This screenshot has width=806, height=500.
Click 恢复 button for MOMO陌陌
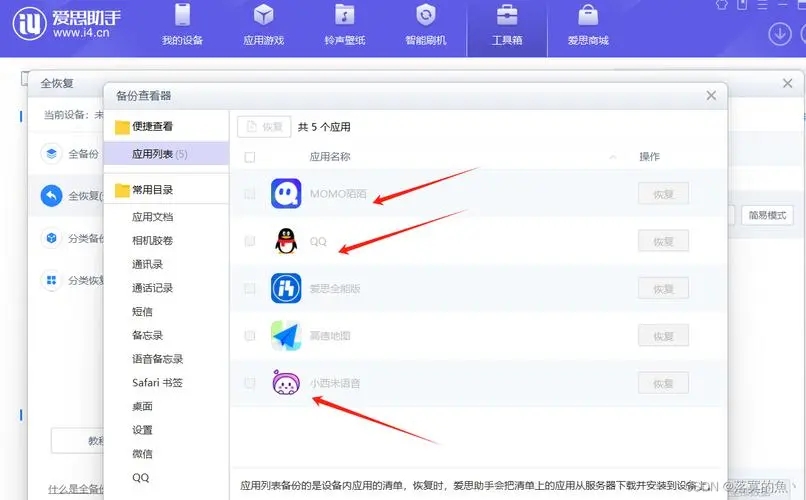pyautogui.click(x=663, y=194)
